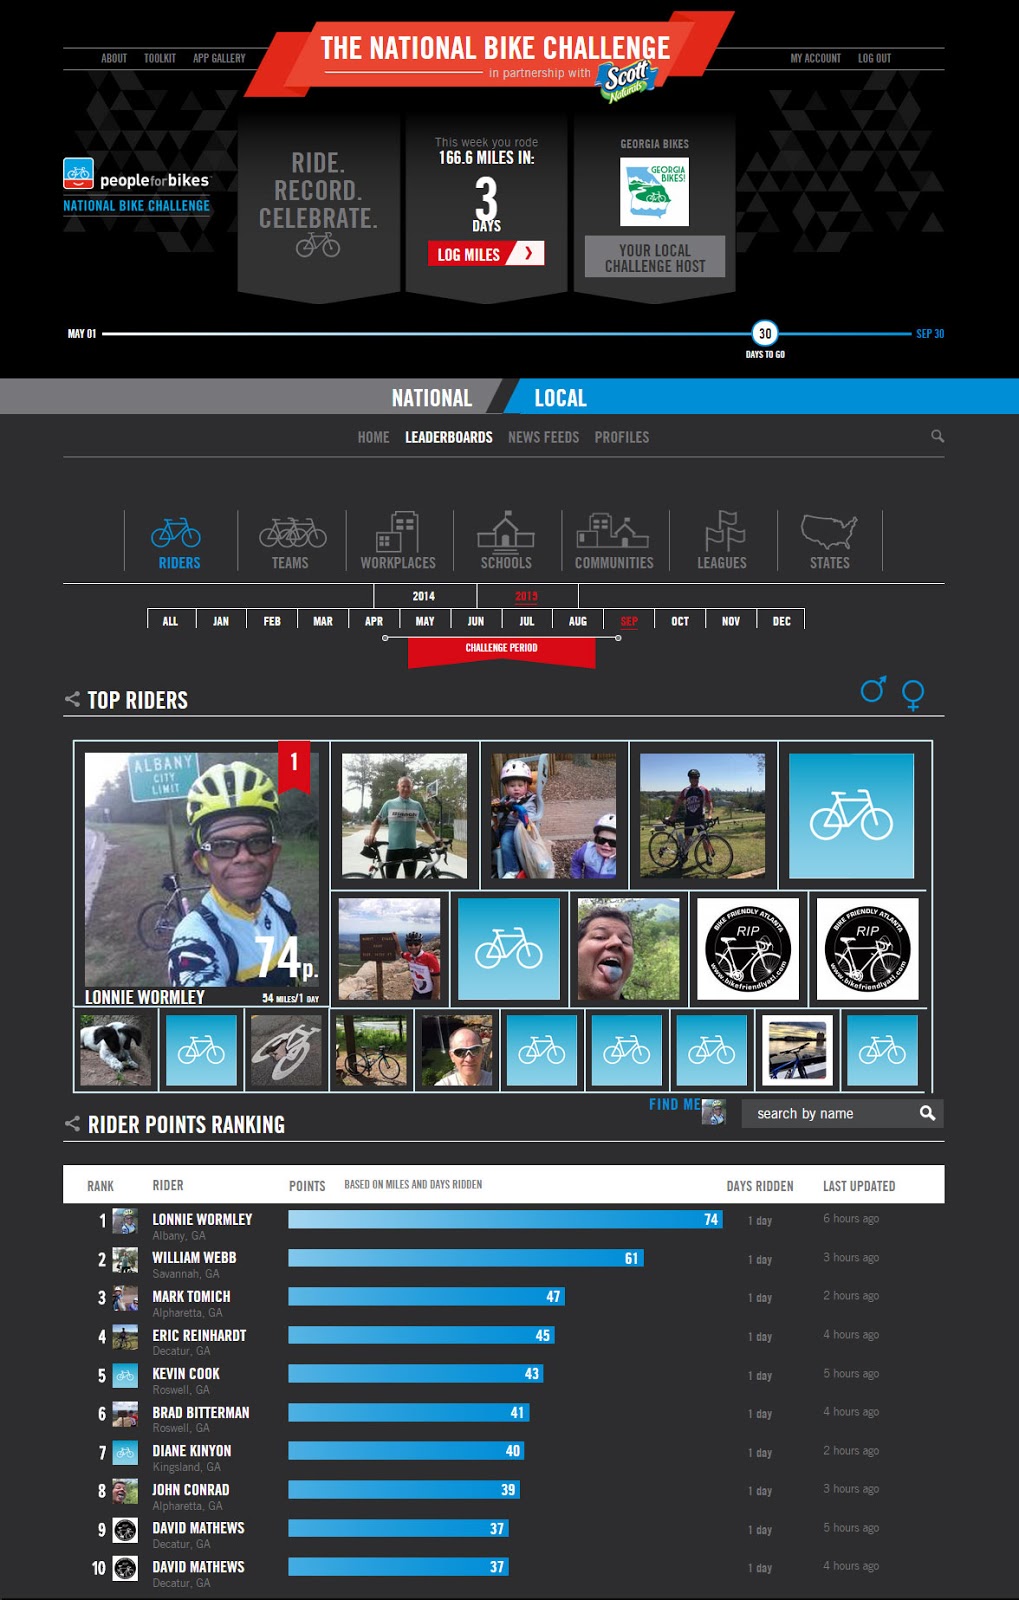
Task: Click the Days Ridden column header
Action: pos(760,1185)
